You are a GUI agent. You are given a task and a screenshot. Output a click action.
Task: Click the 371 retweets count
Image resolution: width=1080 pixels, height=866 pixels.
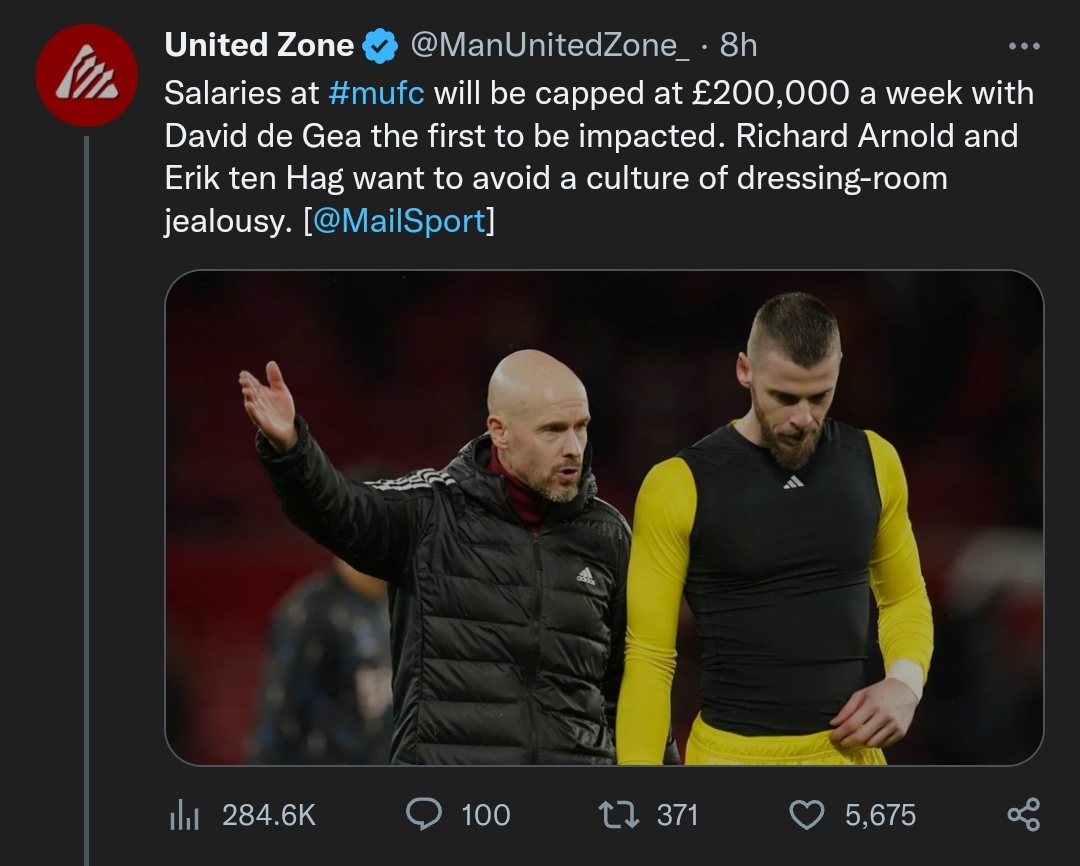(677, 815)
